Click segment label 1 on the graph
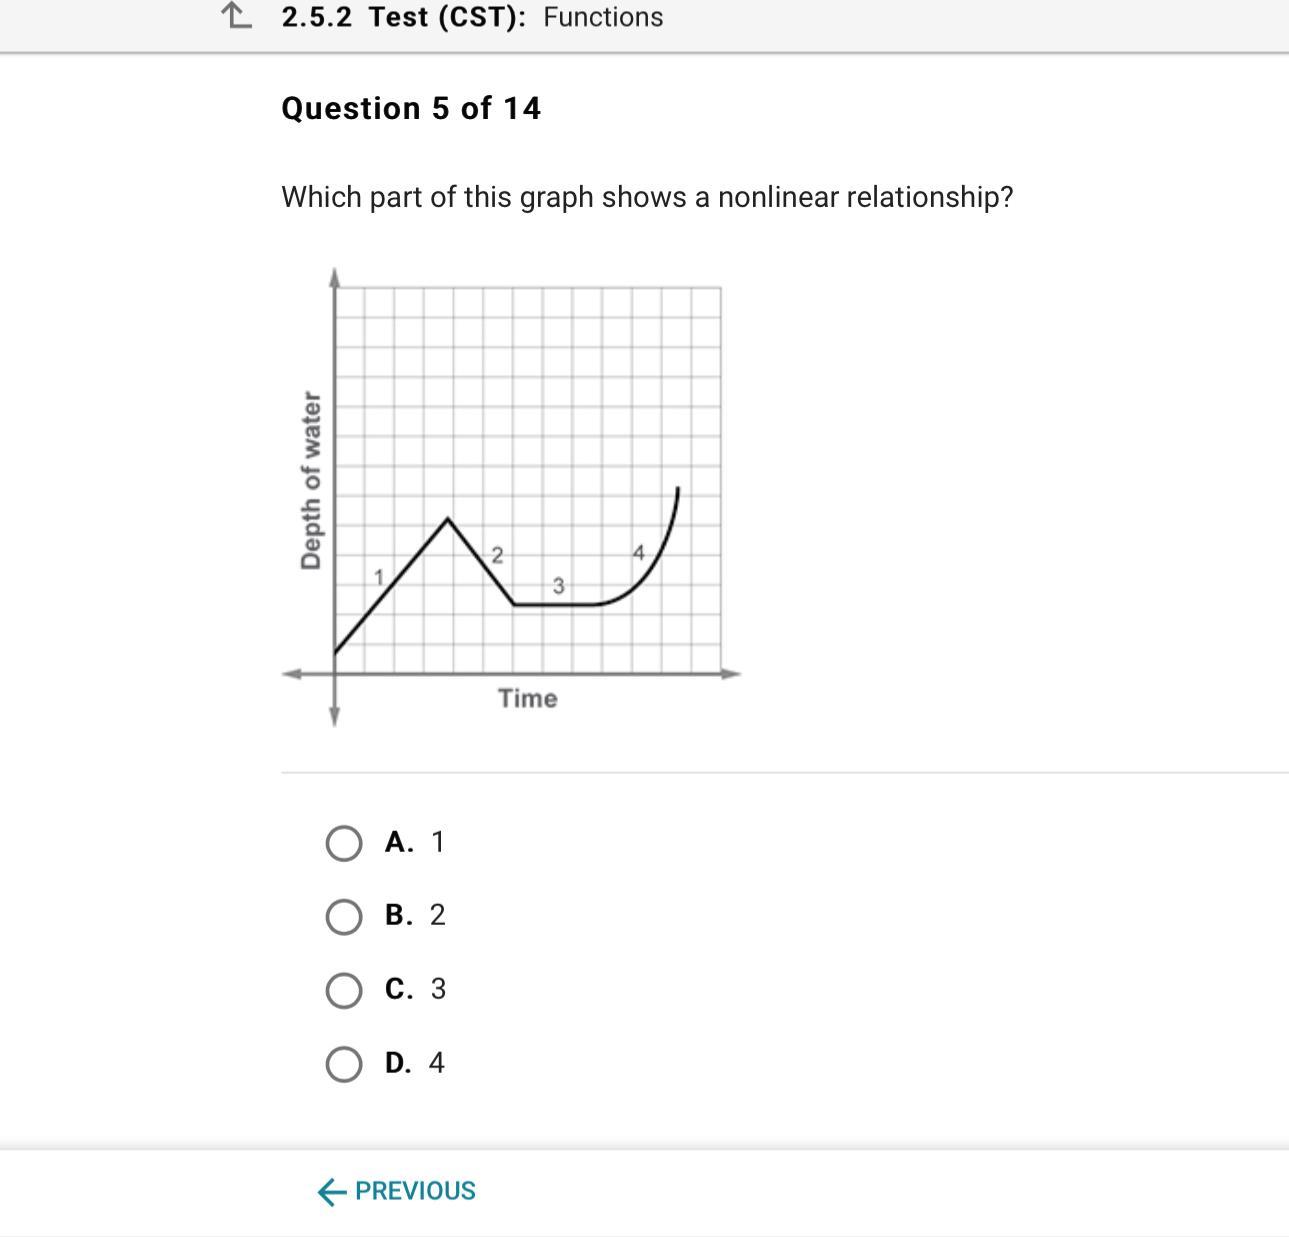This screenshot has height=1237, width=1289. [x=379, y=577]
